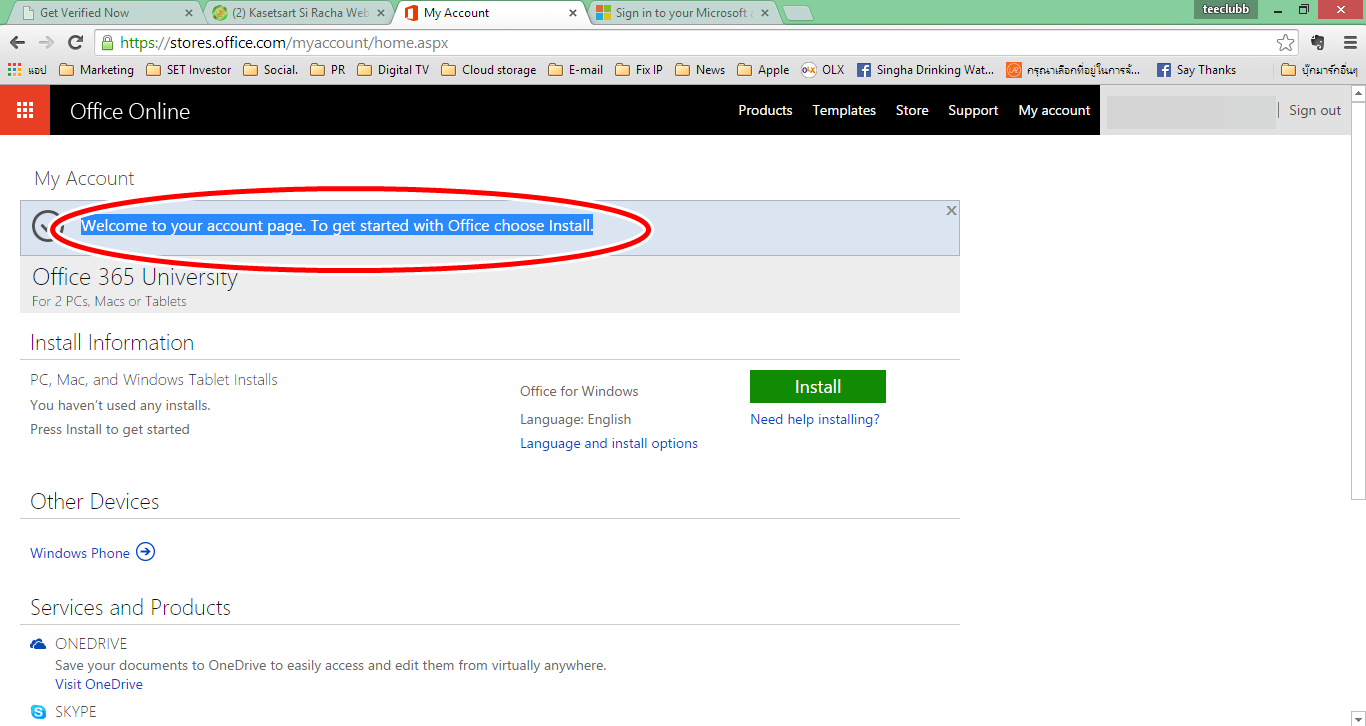This screenshot has width=1366, height=726.
Task: Bookmark this page with the star icon
Action: point(1285,43)
